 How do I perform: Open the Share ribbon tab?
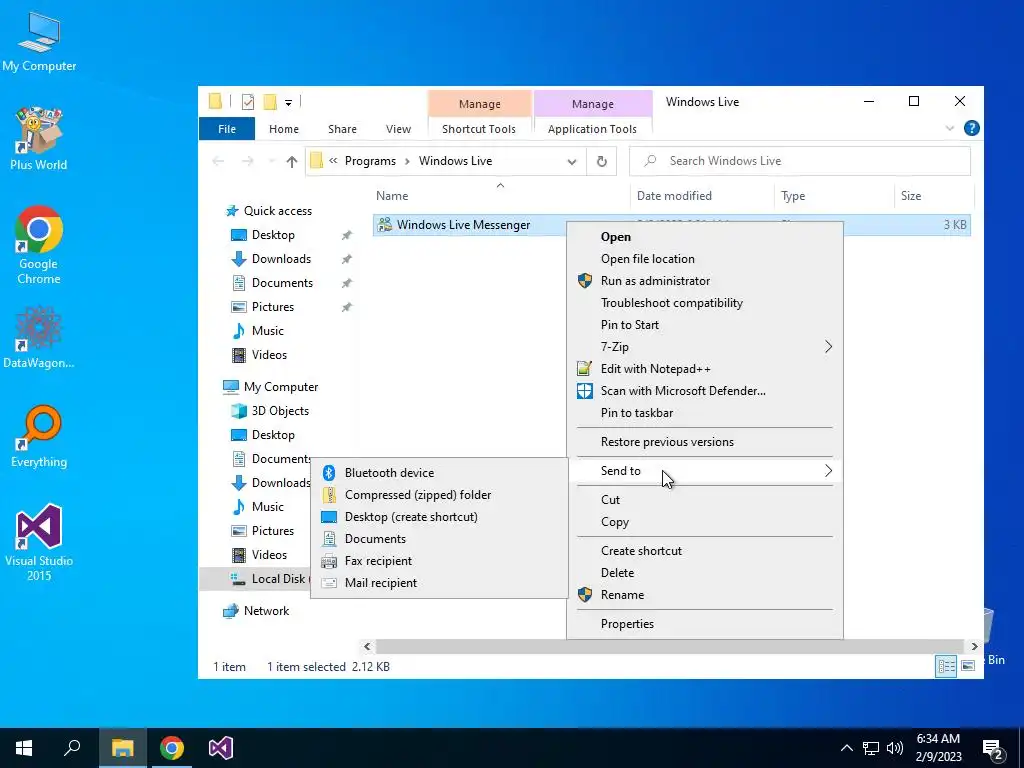point(342,129)
